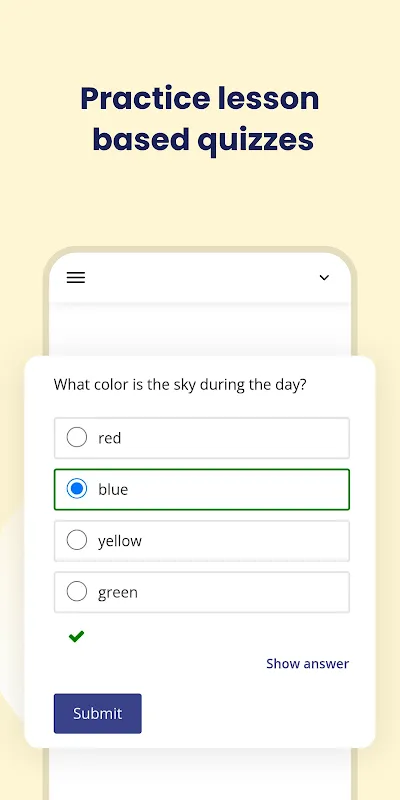Click blank space inside the yellow answer row

245,541
